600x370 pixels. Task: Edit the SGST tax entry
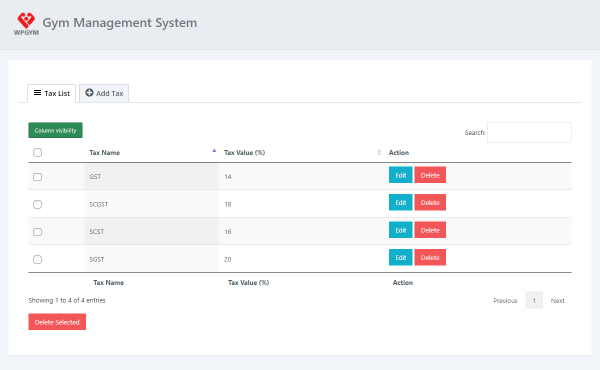[401, 258]
